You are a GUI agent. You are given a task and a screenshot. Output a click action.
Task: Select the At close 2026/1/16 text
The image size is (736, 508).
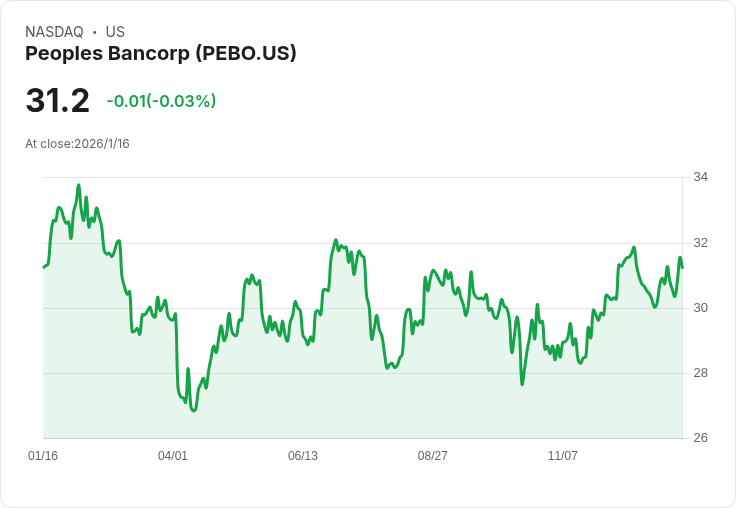coord(77,144)
